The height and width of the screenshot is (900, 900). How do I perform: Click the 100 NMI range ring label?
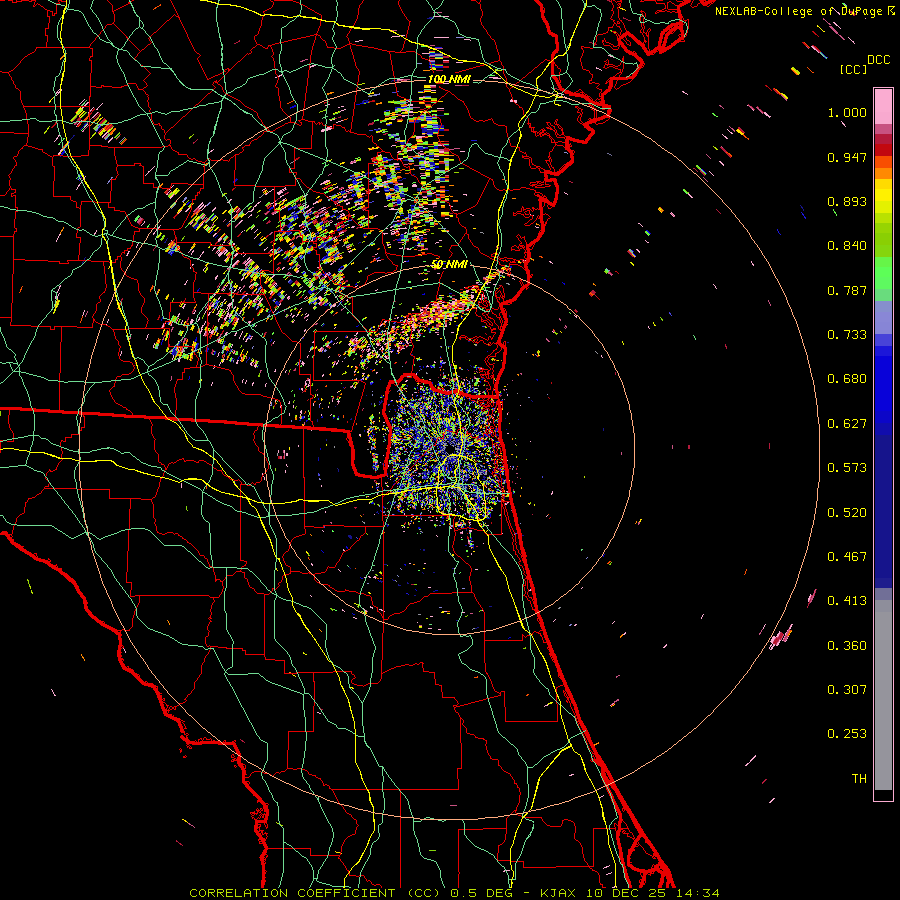[x=449, y=79]
